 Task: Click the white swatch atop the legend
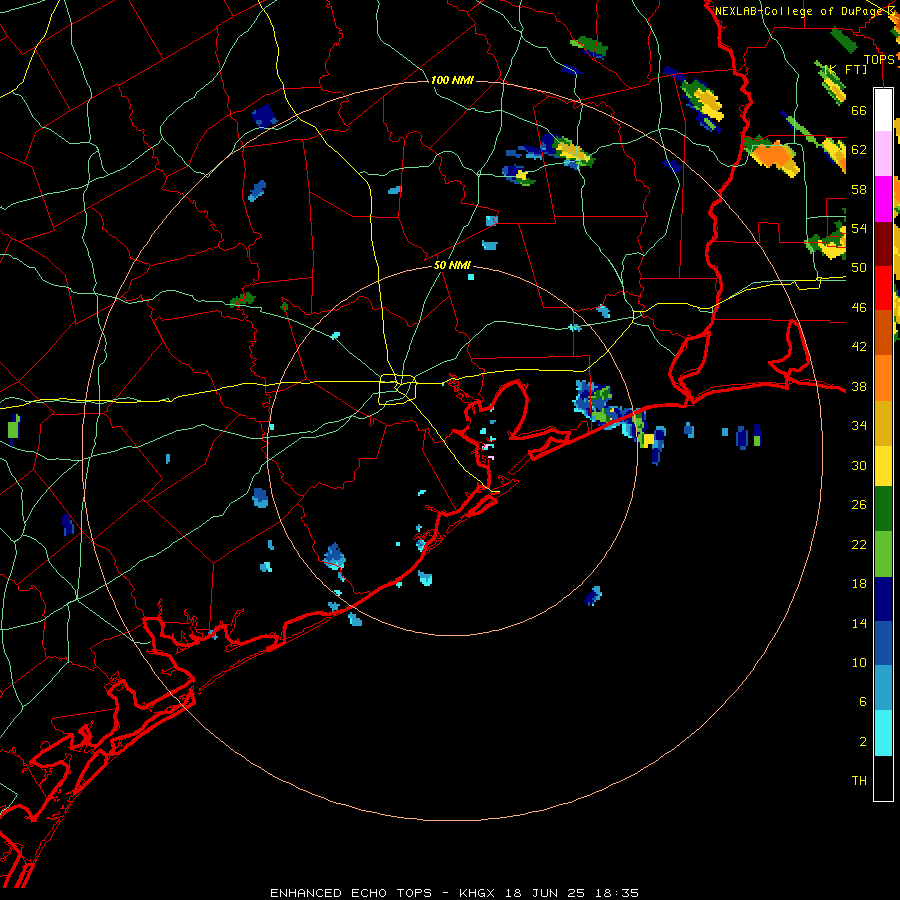(883, 110)
